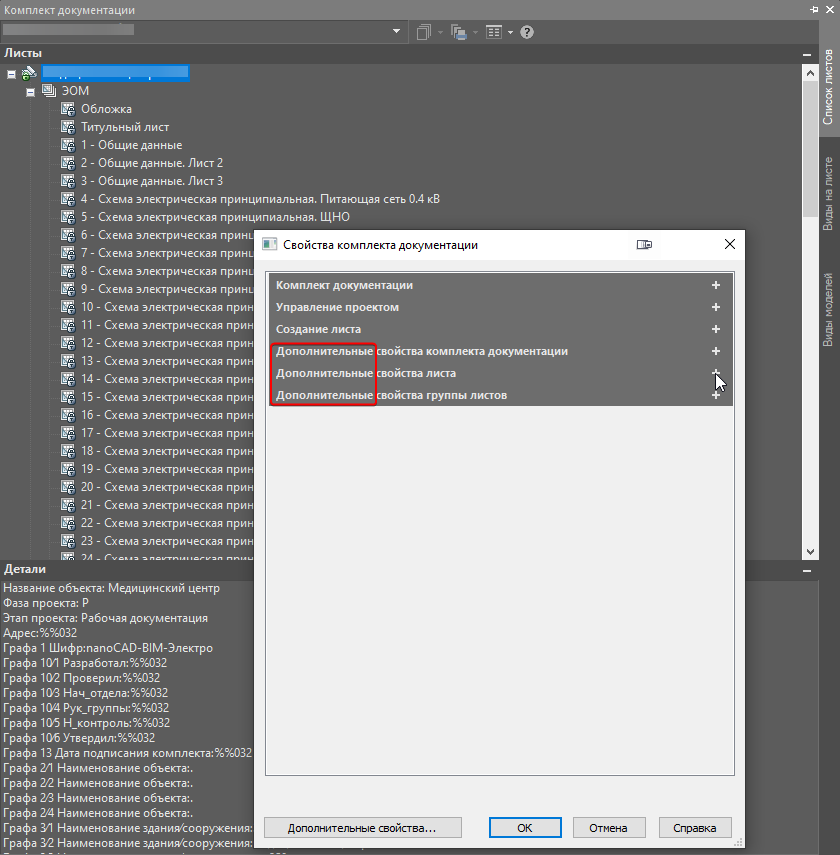
Task: Collapse the Листы panel with minus
Action: [807, 55]
